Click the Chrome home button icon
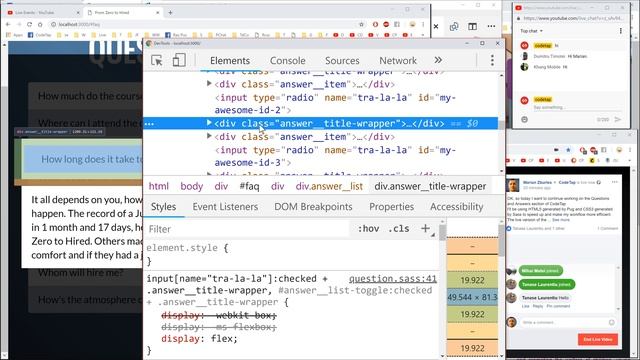The height and width of the screenshot is (360, 640). pos(40,24)
